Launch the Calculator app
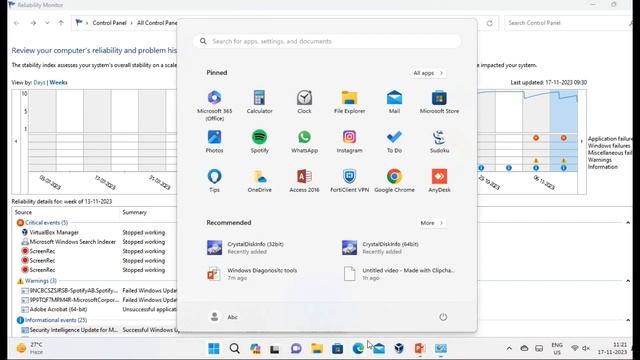640x360 pixels. 259,102
